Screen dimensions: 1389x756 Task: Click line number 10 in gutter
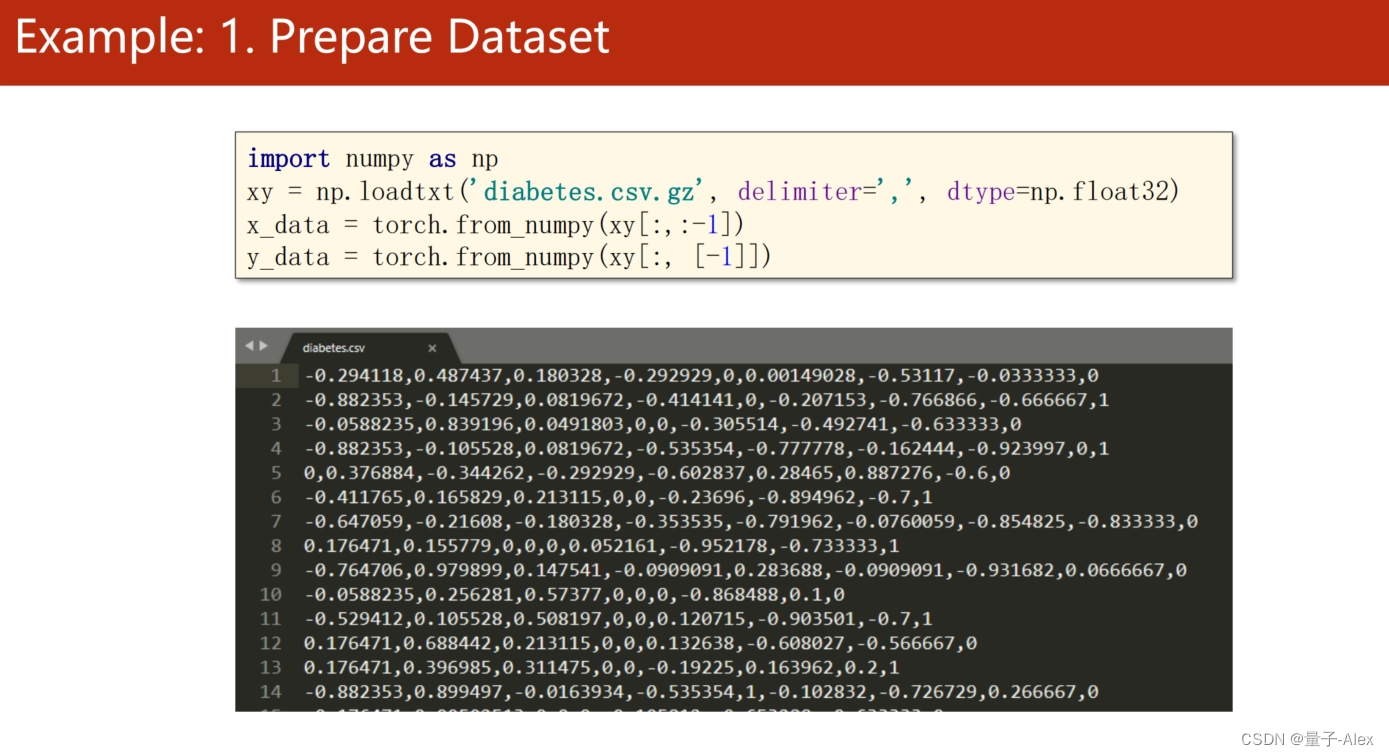pyautogui.click(x=271, y=594)
